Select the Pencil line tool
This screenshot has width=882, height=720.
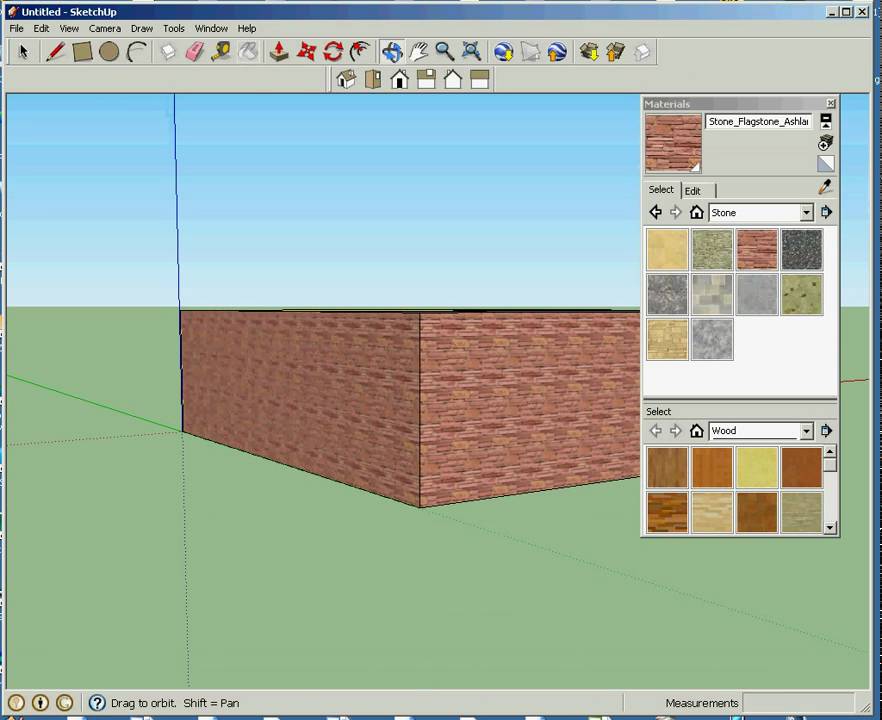(x=55, y=52)
